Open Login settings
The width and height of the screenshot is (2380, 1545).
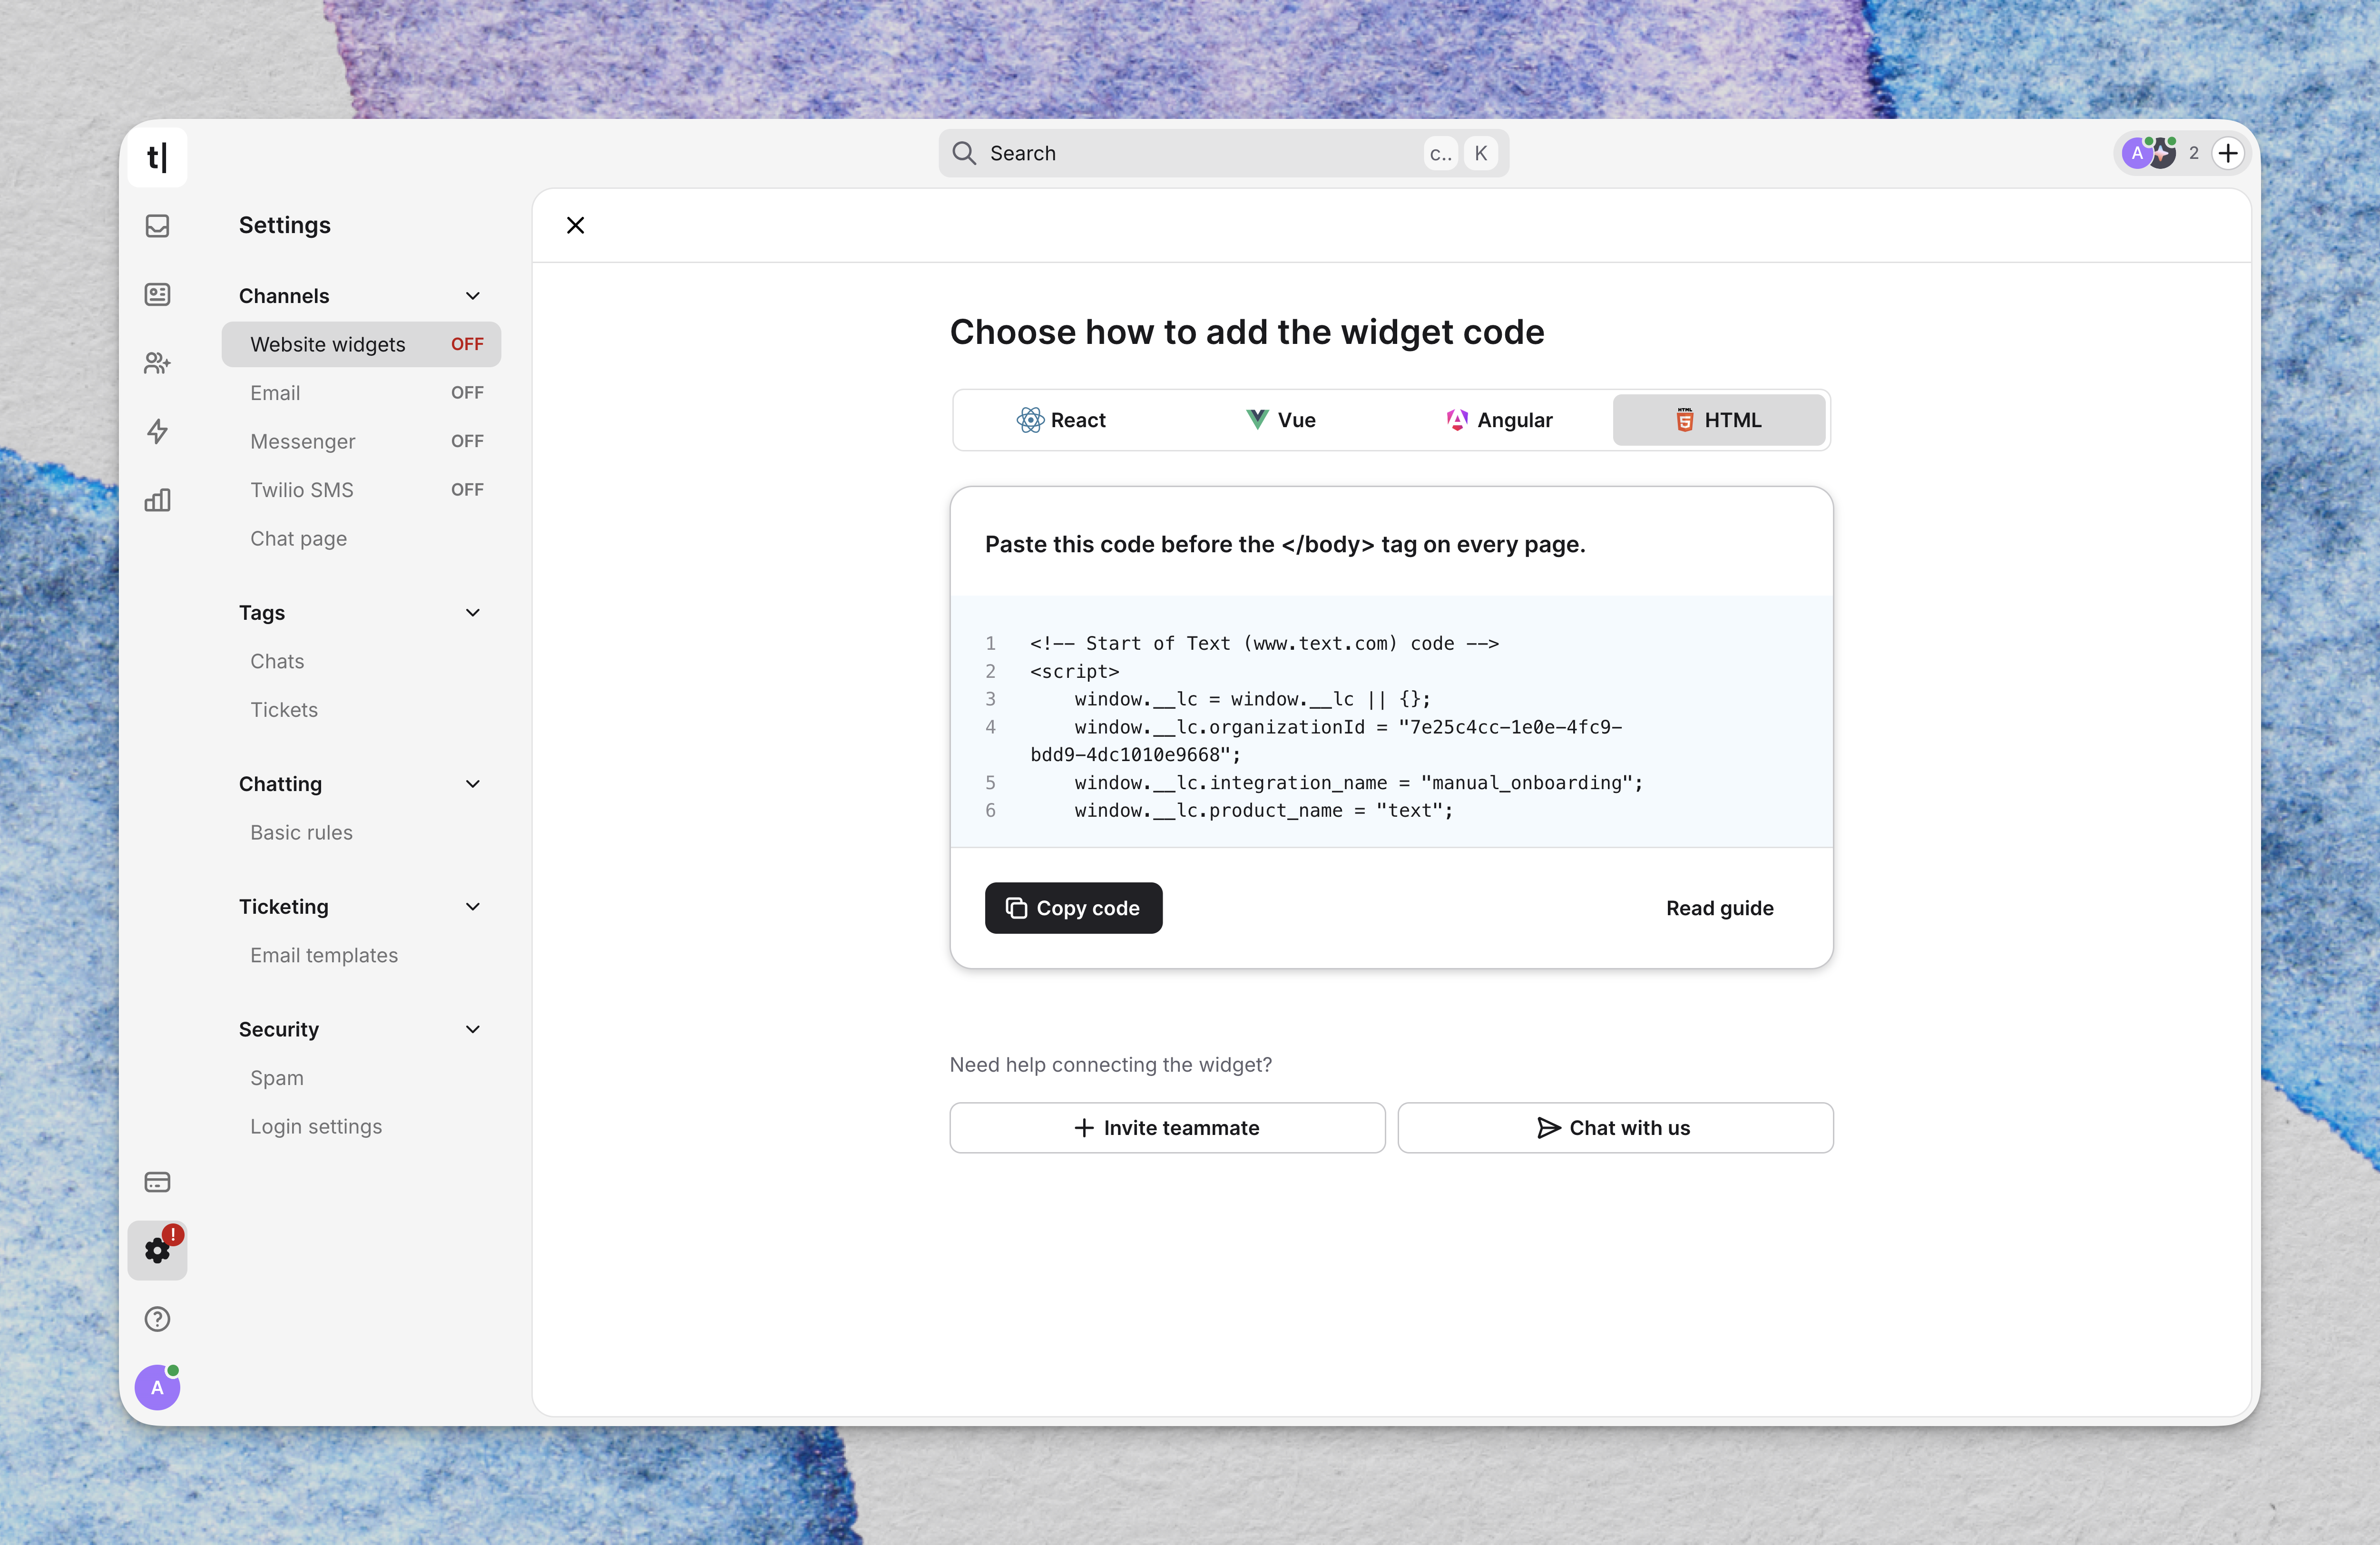(361, 1126)
